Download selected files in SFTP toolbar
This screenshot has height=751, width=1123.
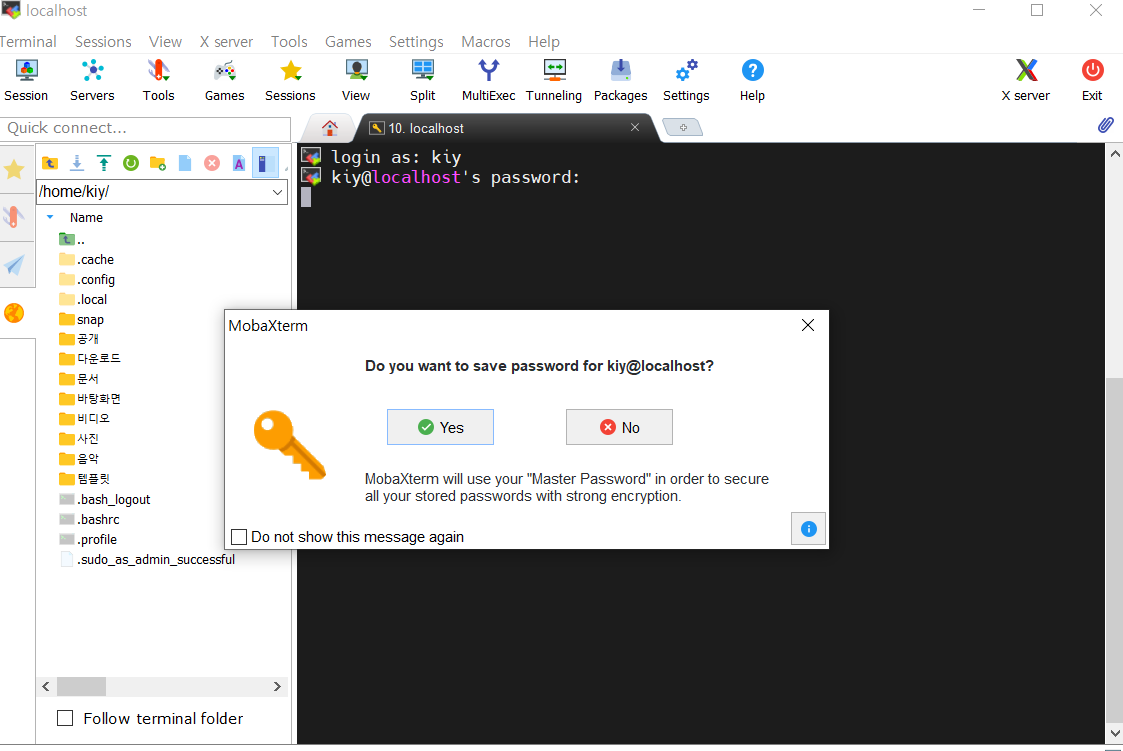click(x=77, y=163)
